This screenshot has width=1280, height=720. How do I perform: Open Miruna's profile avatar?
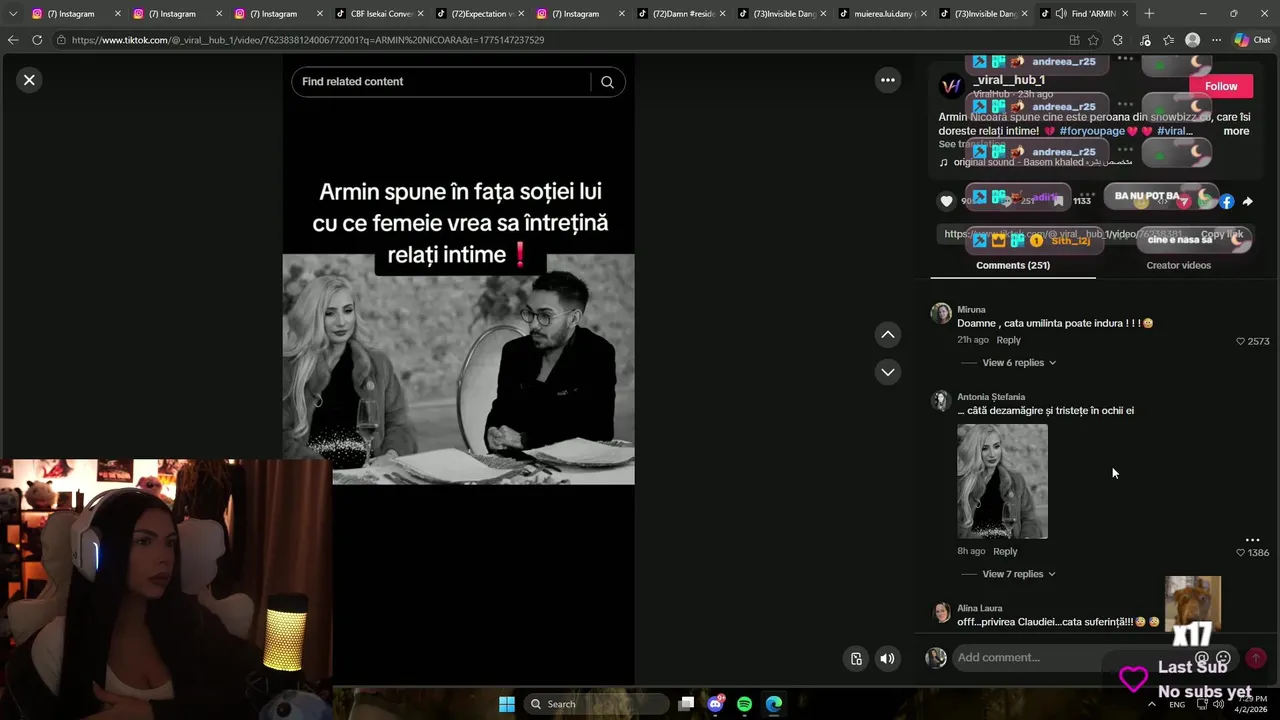(x=941, y=314)
